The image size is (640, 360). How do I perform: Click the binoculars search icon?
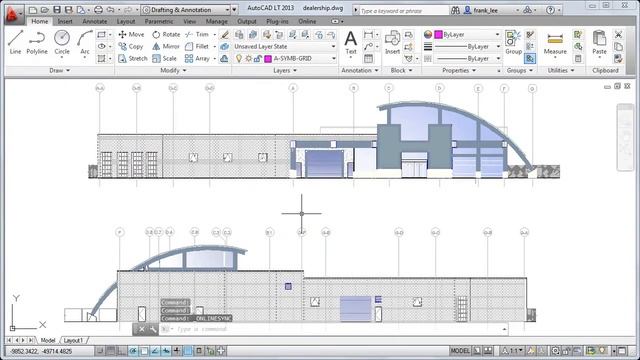coord(456,10)
